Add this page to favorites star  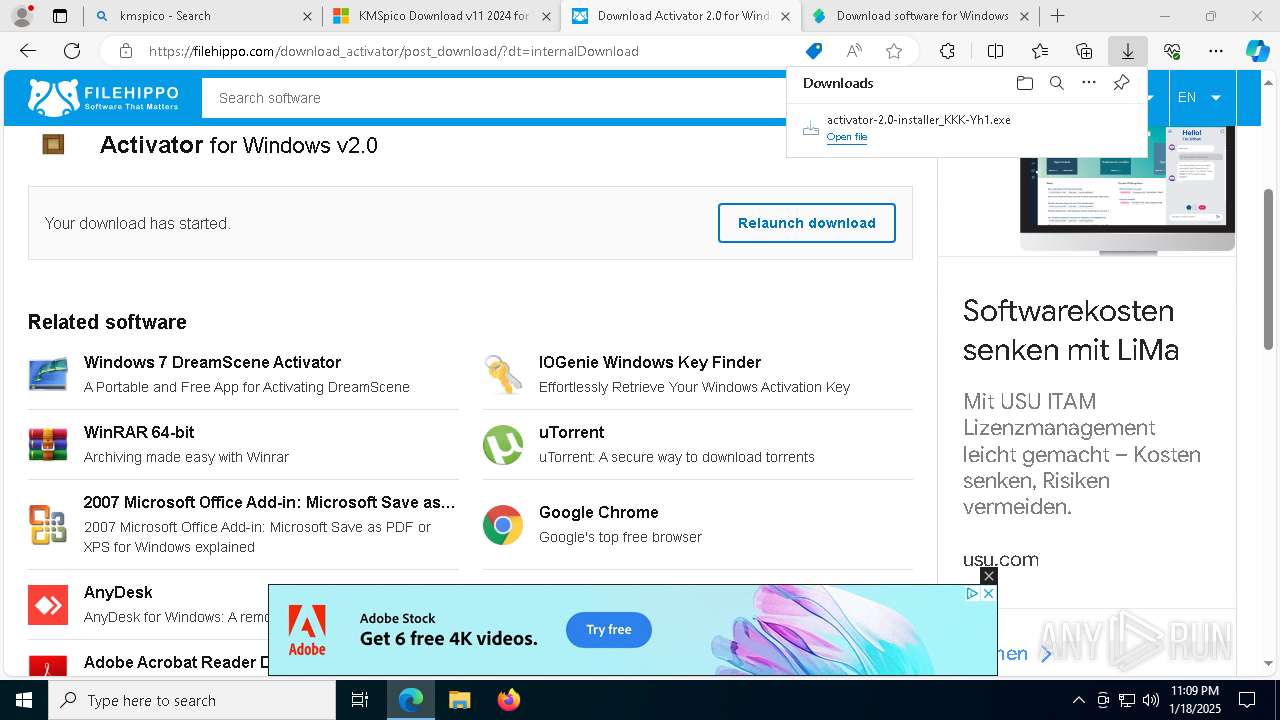(894, 51)
